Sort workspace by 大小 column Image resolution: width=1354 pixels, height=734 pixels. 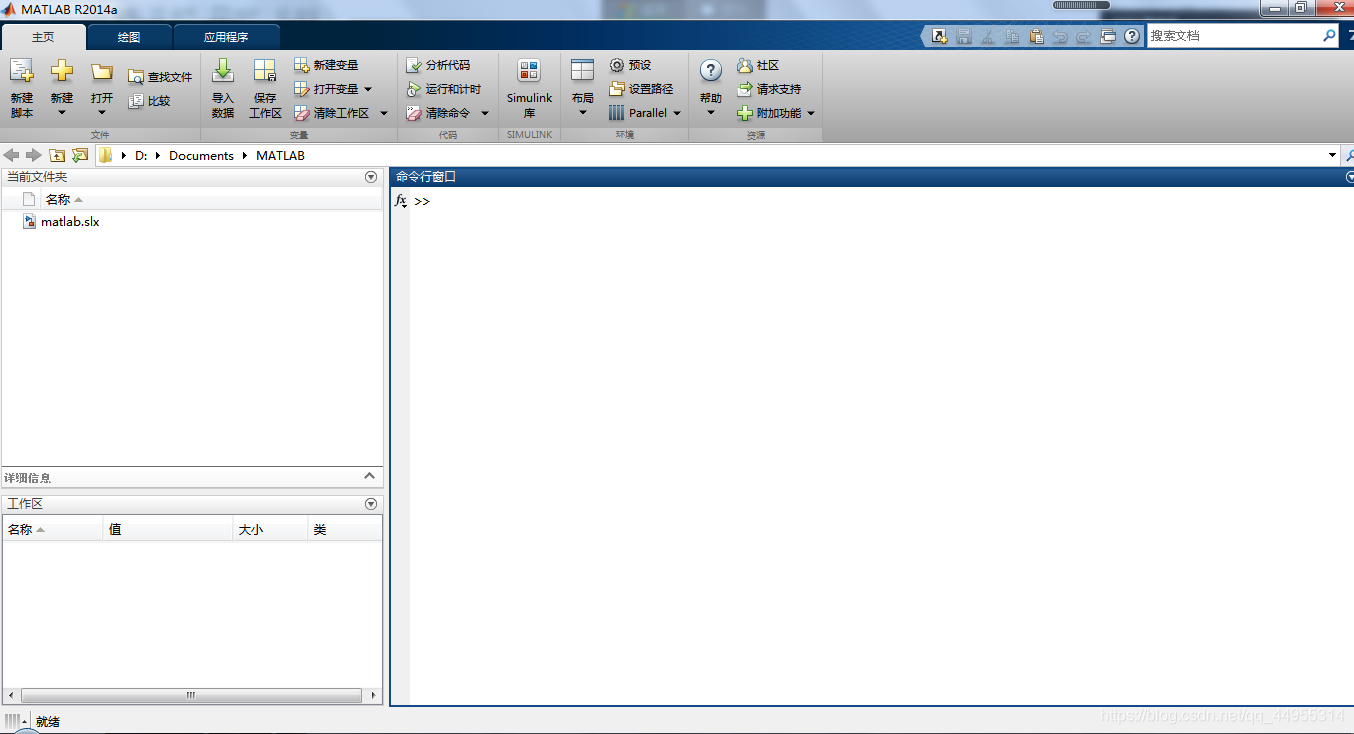[x=270, y=530]
